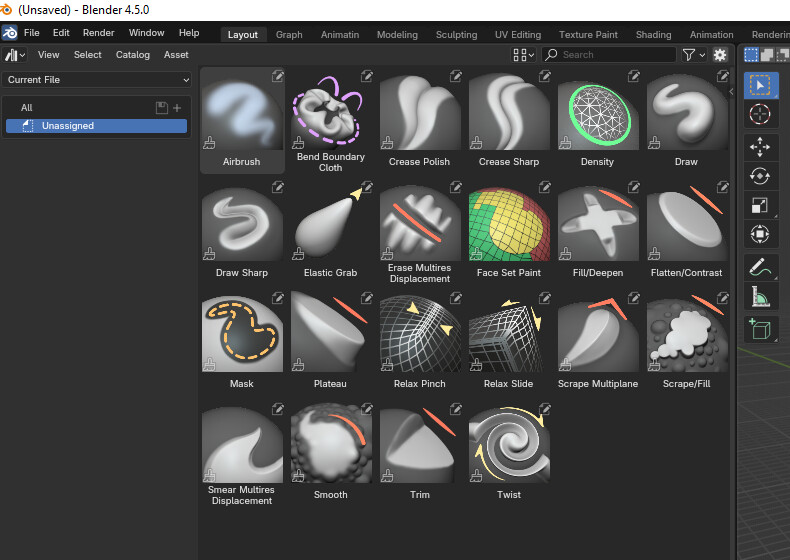Pick Smear Multires Displacement brush

coord(242,453)
